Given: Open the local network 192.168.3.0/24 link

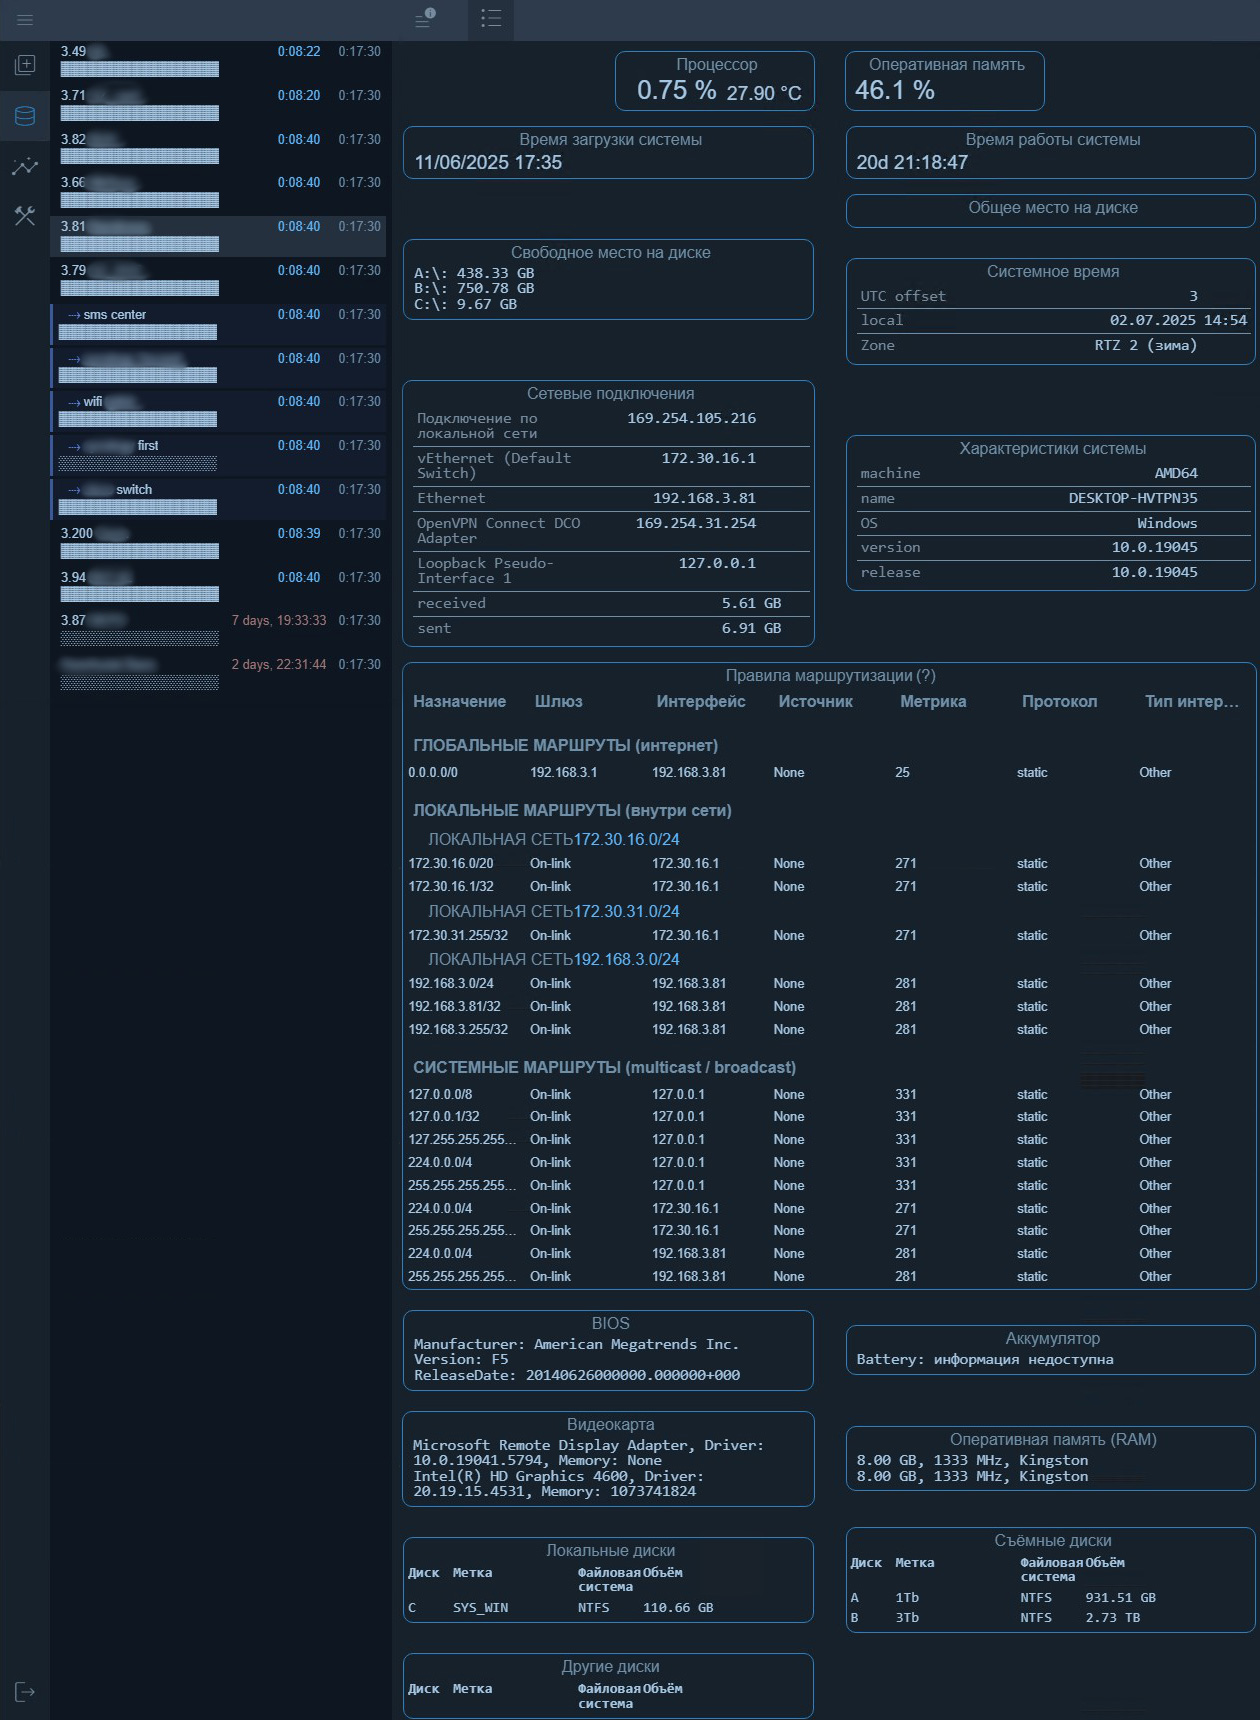Looking at the screenshot, I should tap(626, 959).
